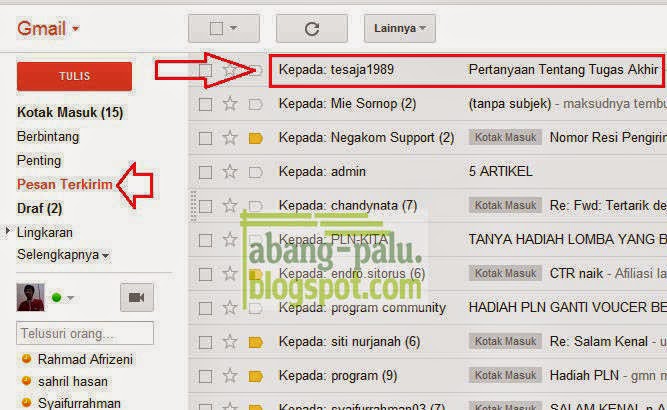Star the siti nurjanah message
This screenshot has height=410, width=667.
(x=230, y=342)
